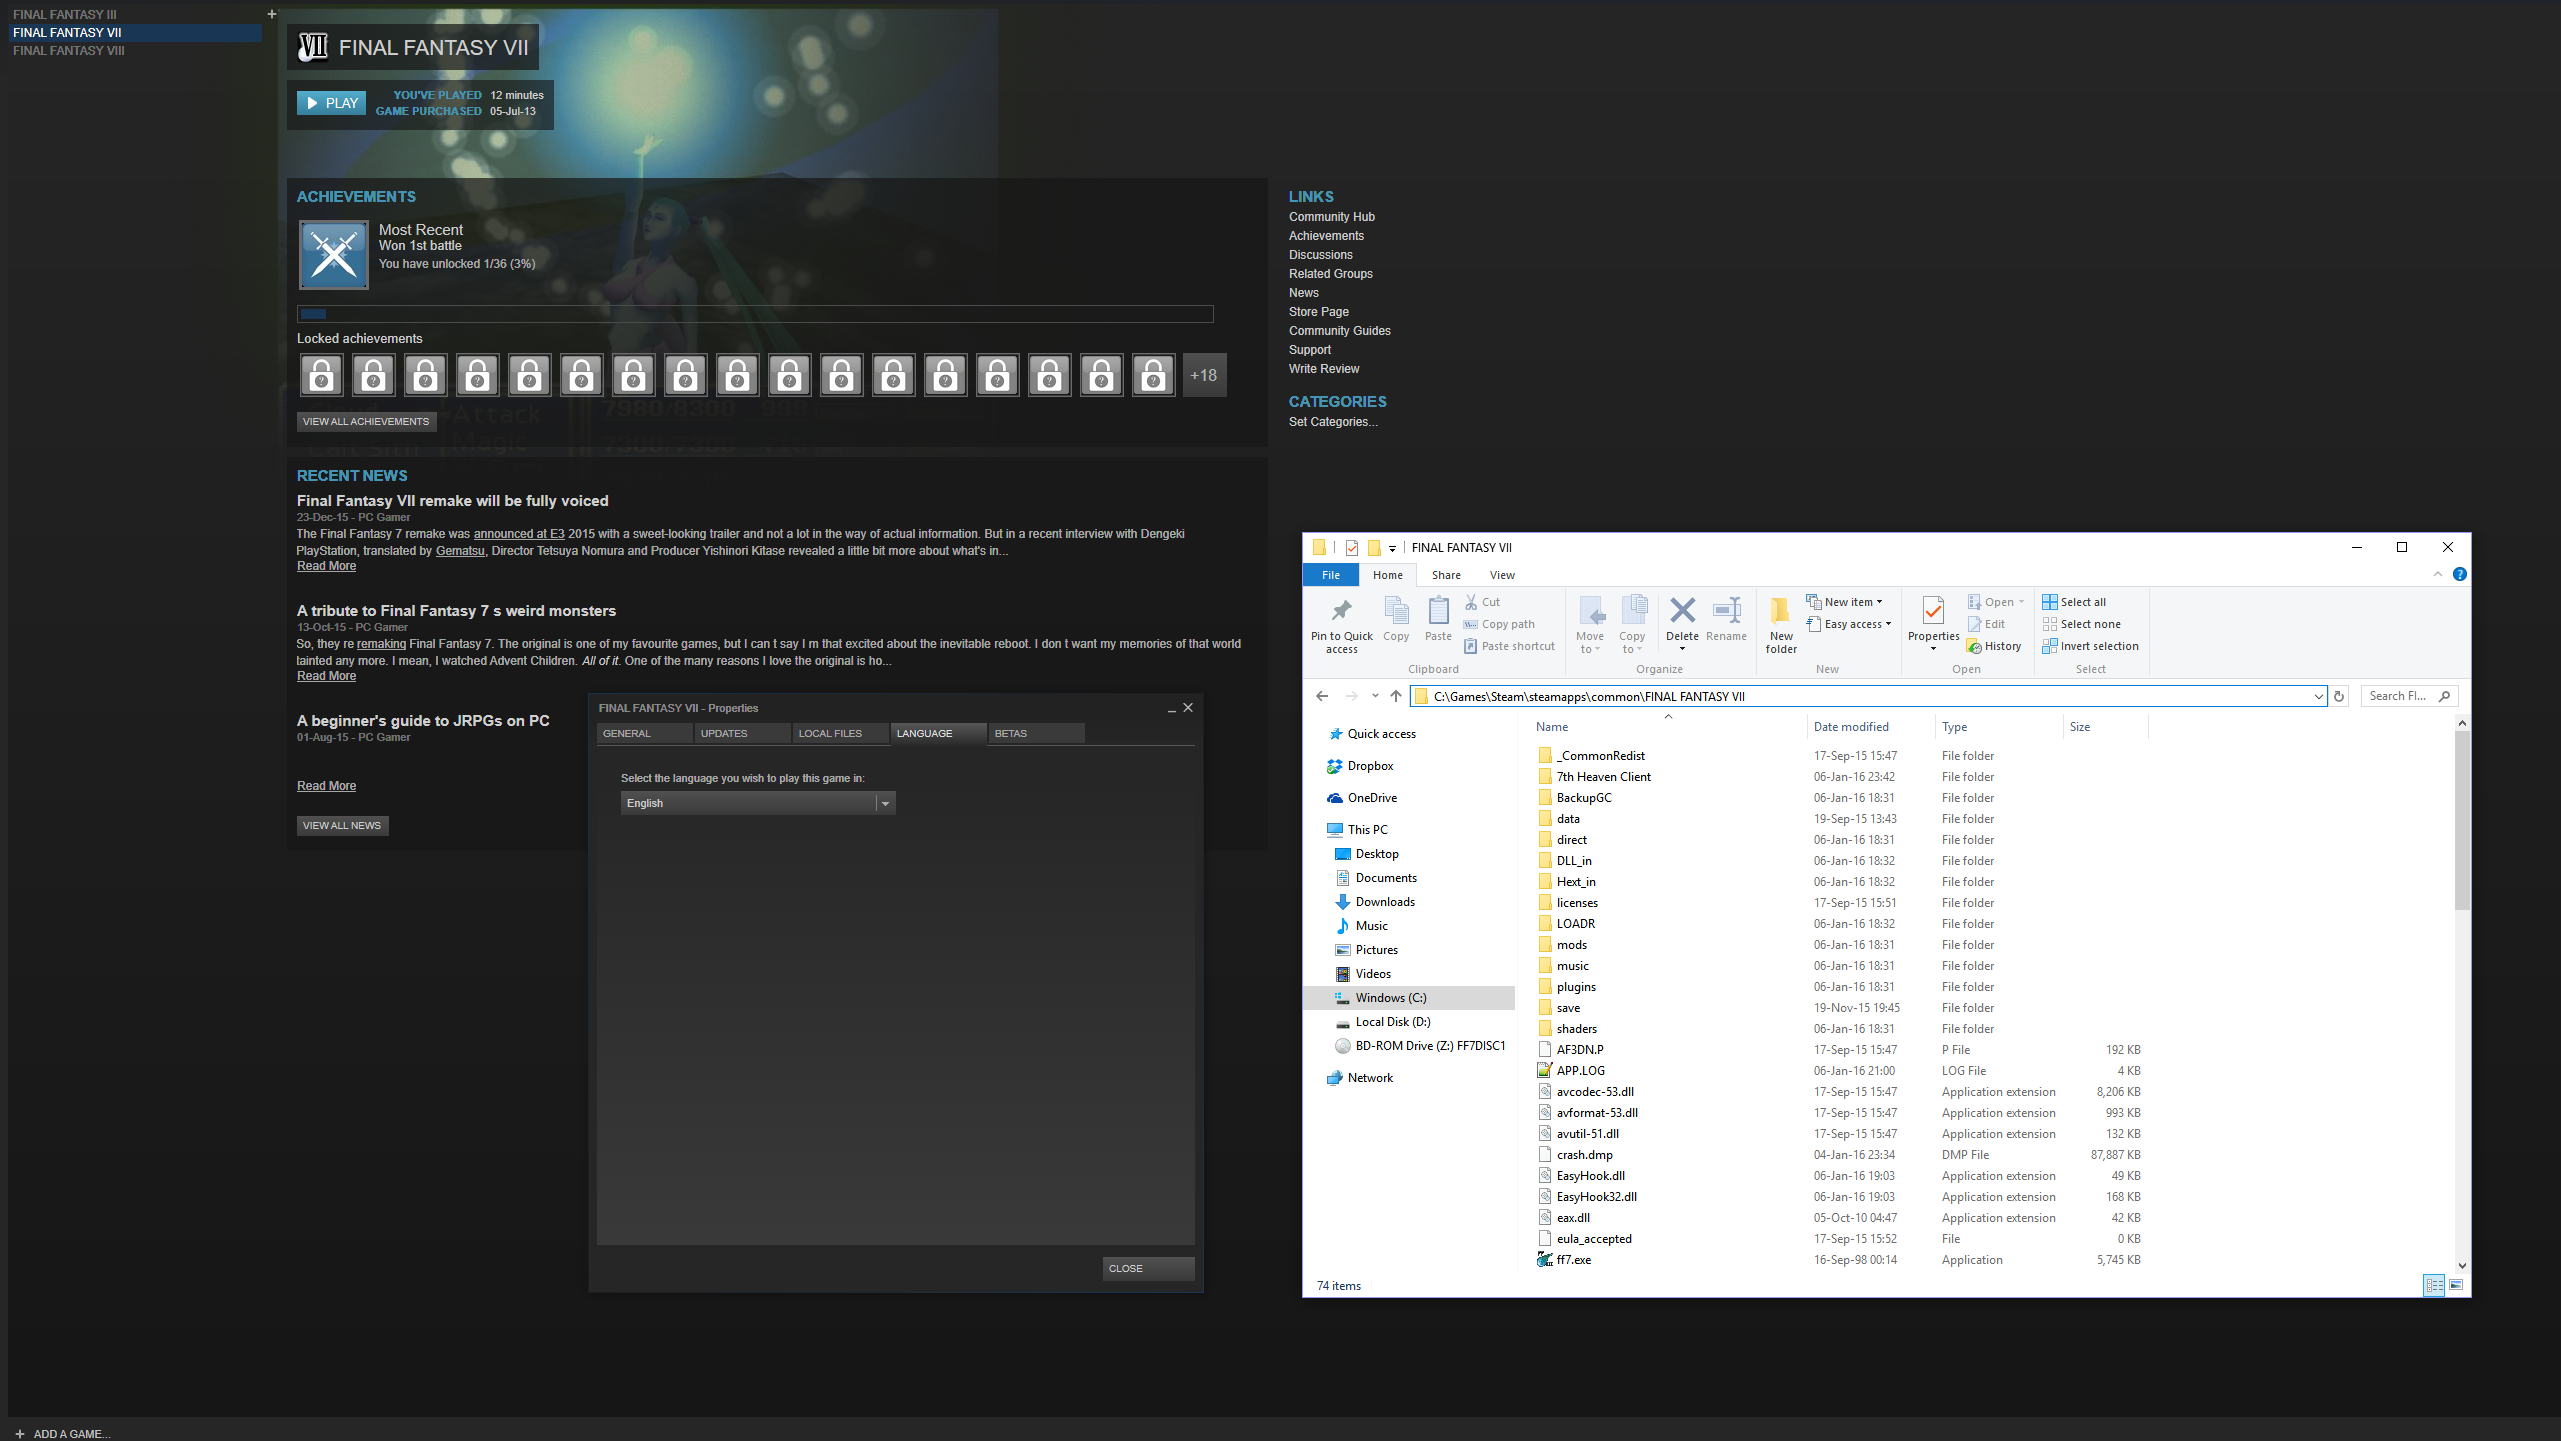Show the +18 more locked achievements

[x=1204, y=375]
